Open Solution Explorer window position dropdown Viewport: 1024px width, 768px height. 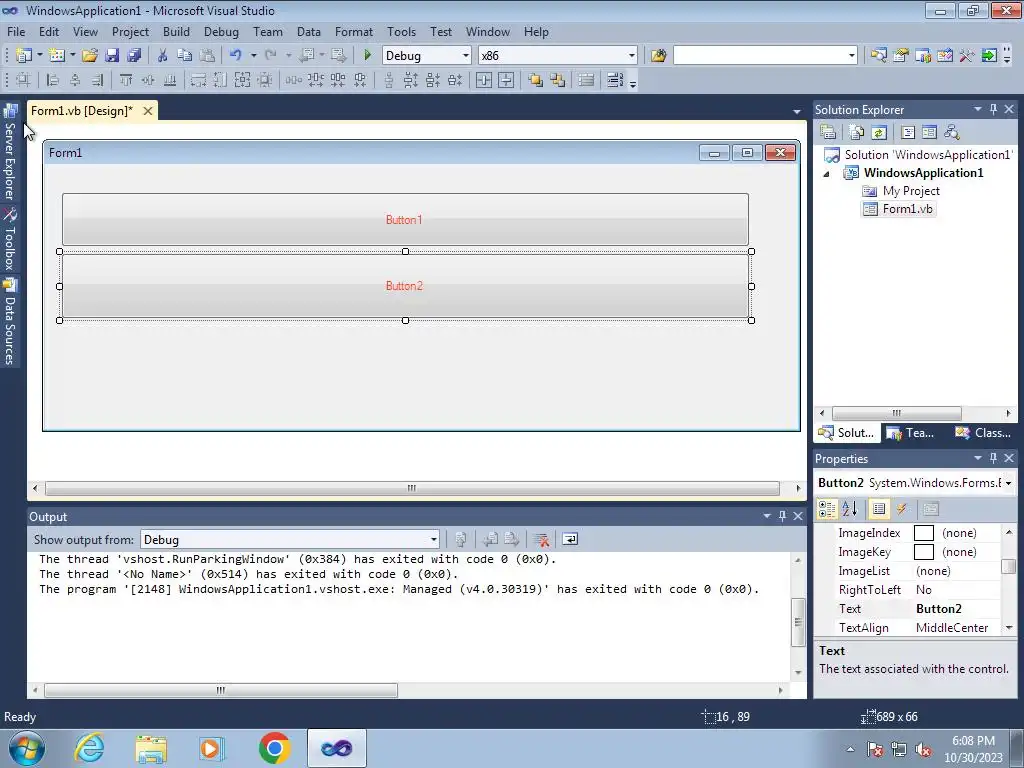(978, 110)
